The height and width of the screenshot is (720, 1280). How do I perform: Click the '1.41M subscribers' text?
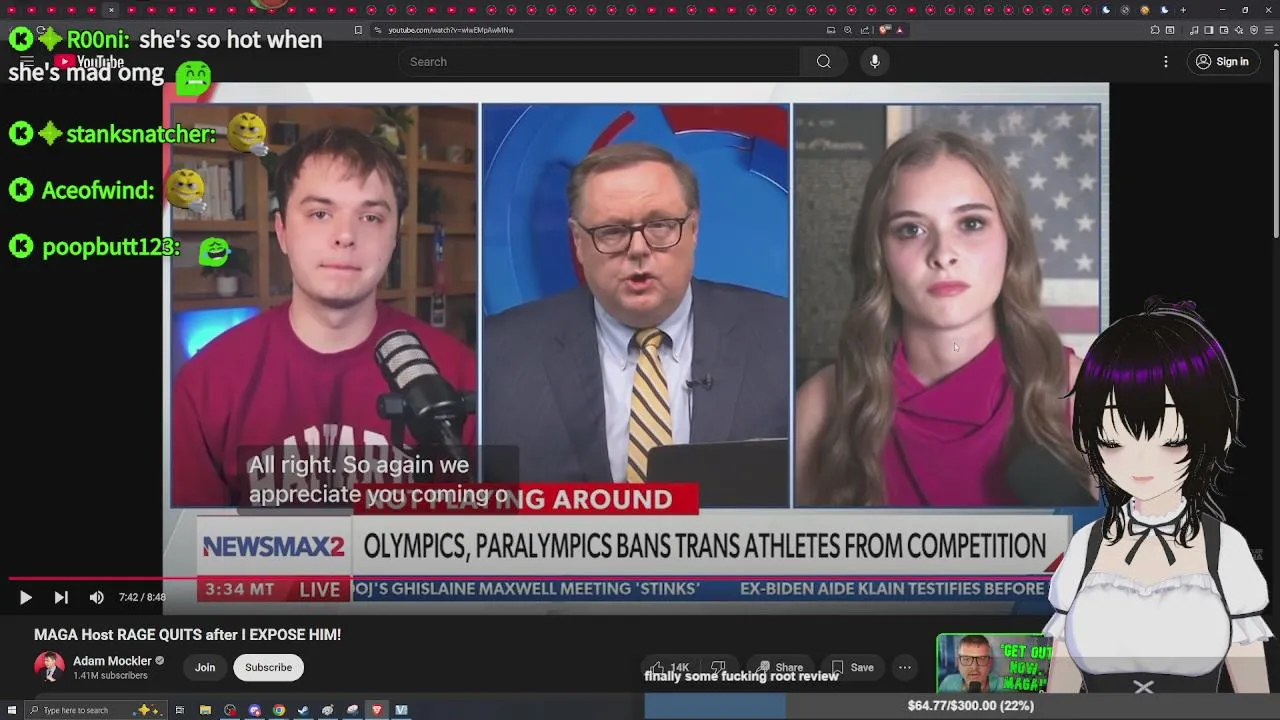click(110, 676)
